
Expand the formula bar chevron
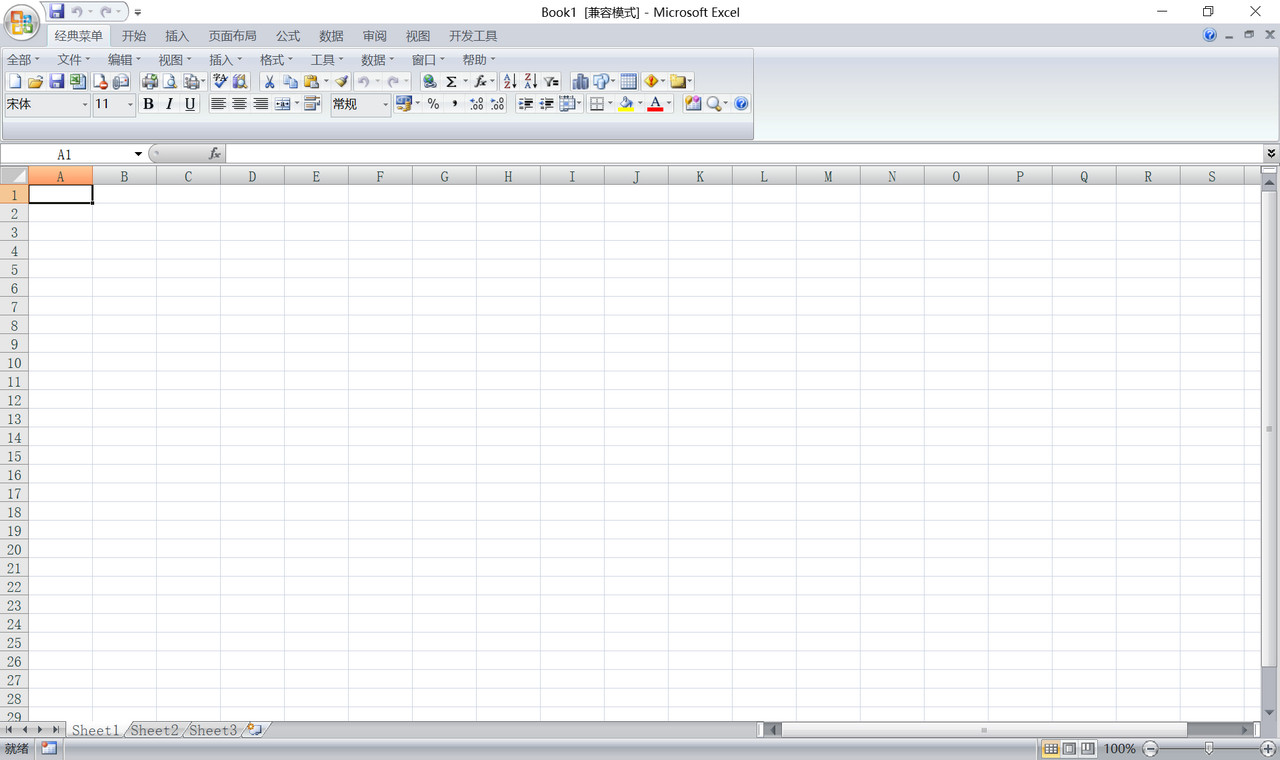tap(1271, 154)
